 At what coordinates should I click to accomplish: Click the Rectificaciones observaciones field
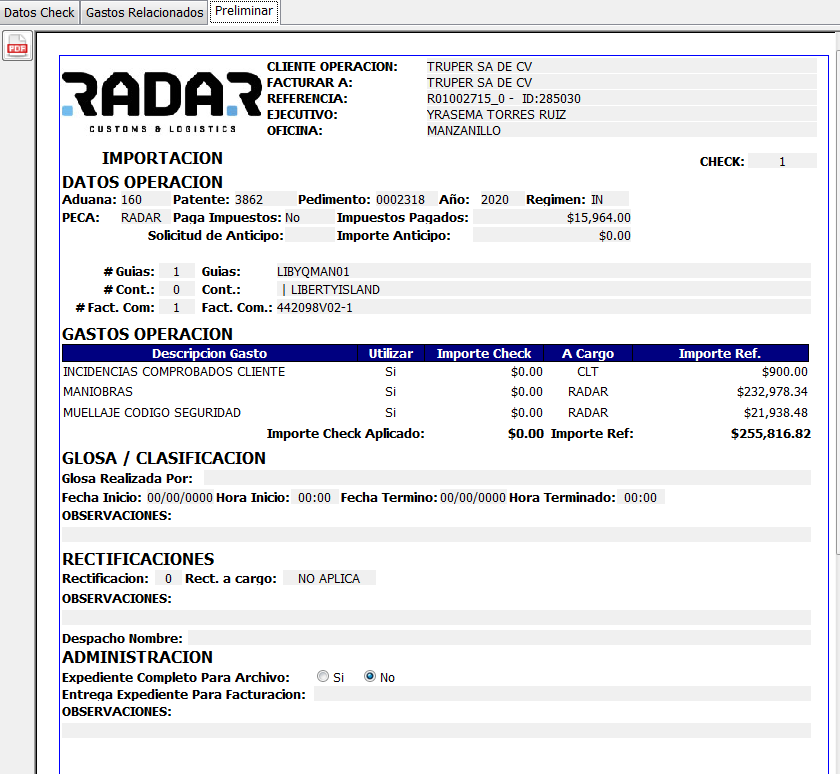(436, 617)
